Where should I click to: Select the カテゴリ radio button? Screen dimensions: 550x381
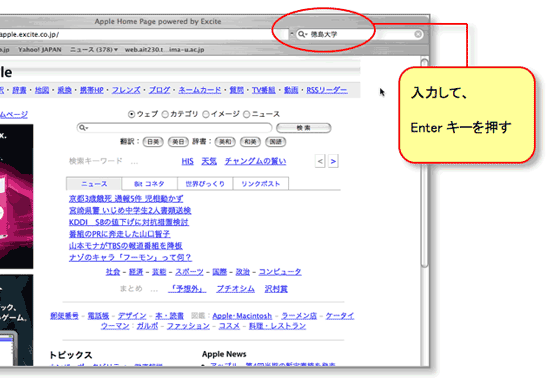point(165,114)
